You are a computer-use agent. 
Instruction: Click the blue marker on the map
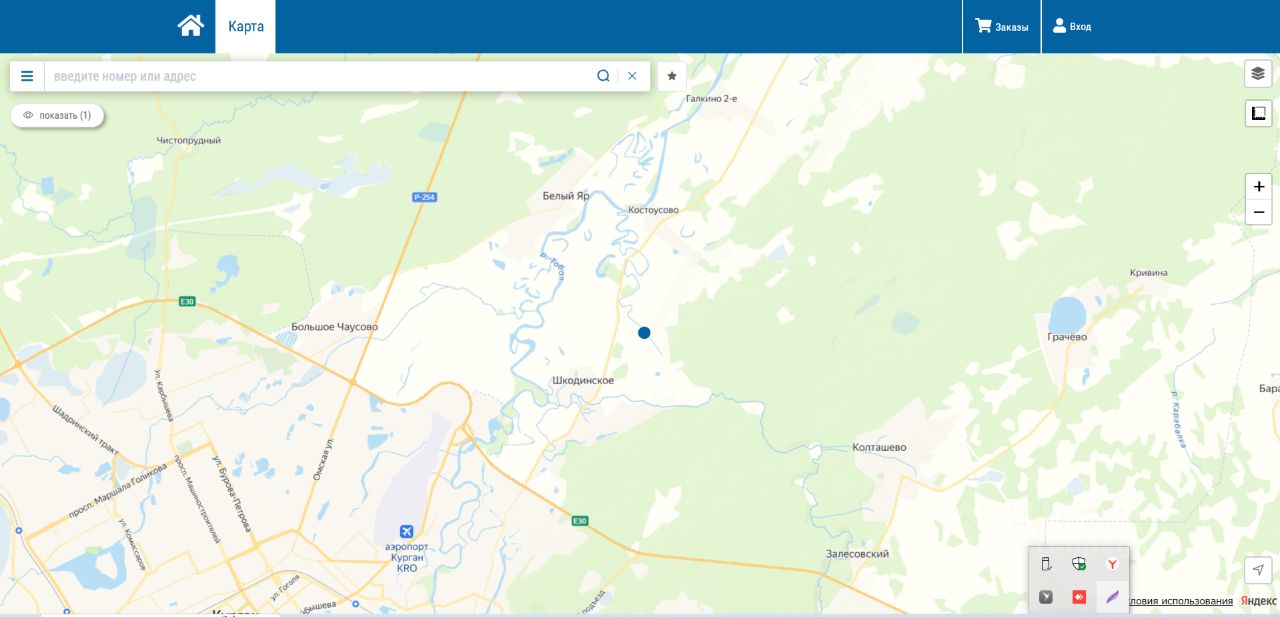click(644, 332)
